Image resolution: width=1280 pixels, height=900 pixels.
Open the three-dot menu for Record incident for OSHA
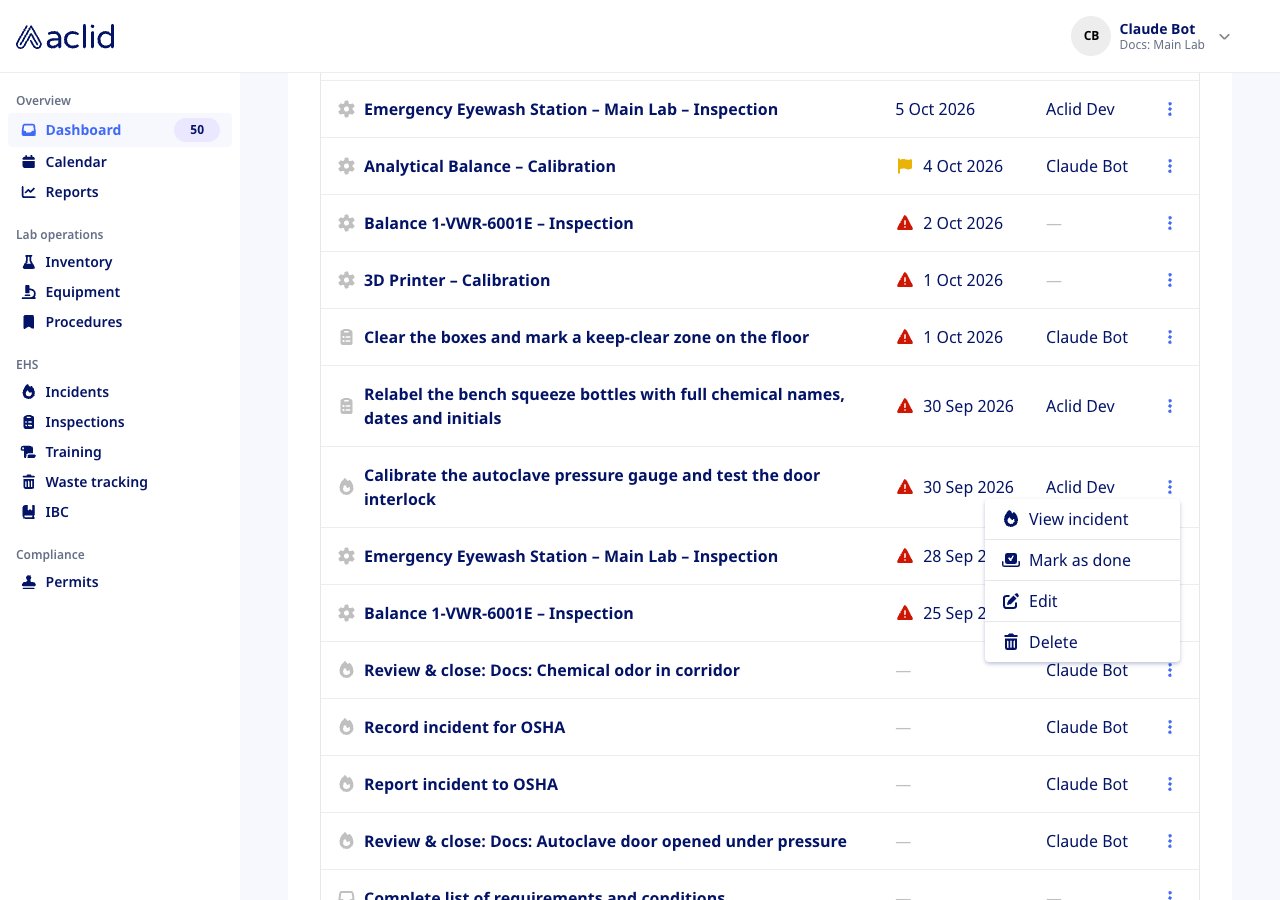[1170, 727]
